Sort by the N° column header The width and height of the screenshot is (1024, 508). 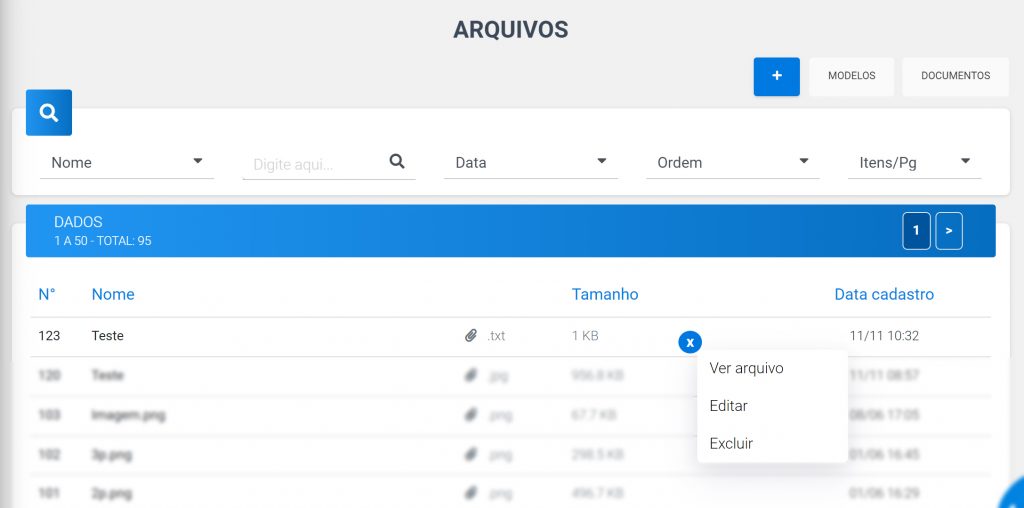[x=46, y=294]
